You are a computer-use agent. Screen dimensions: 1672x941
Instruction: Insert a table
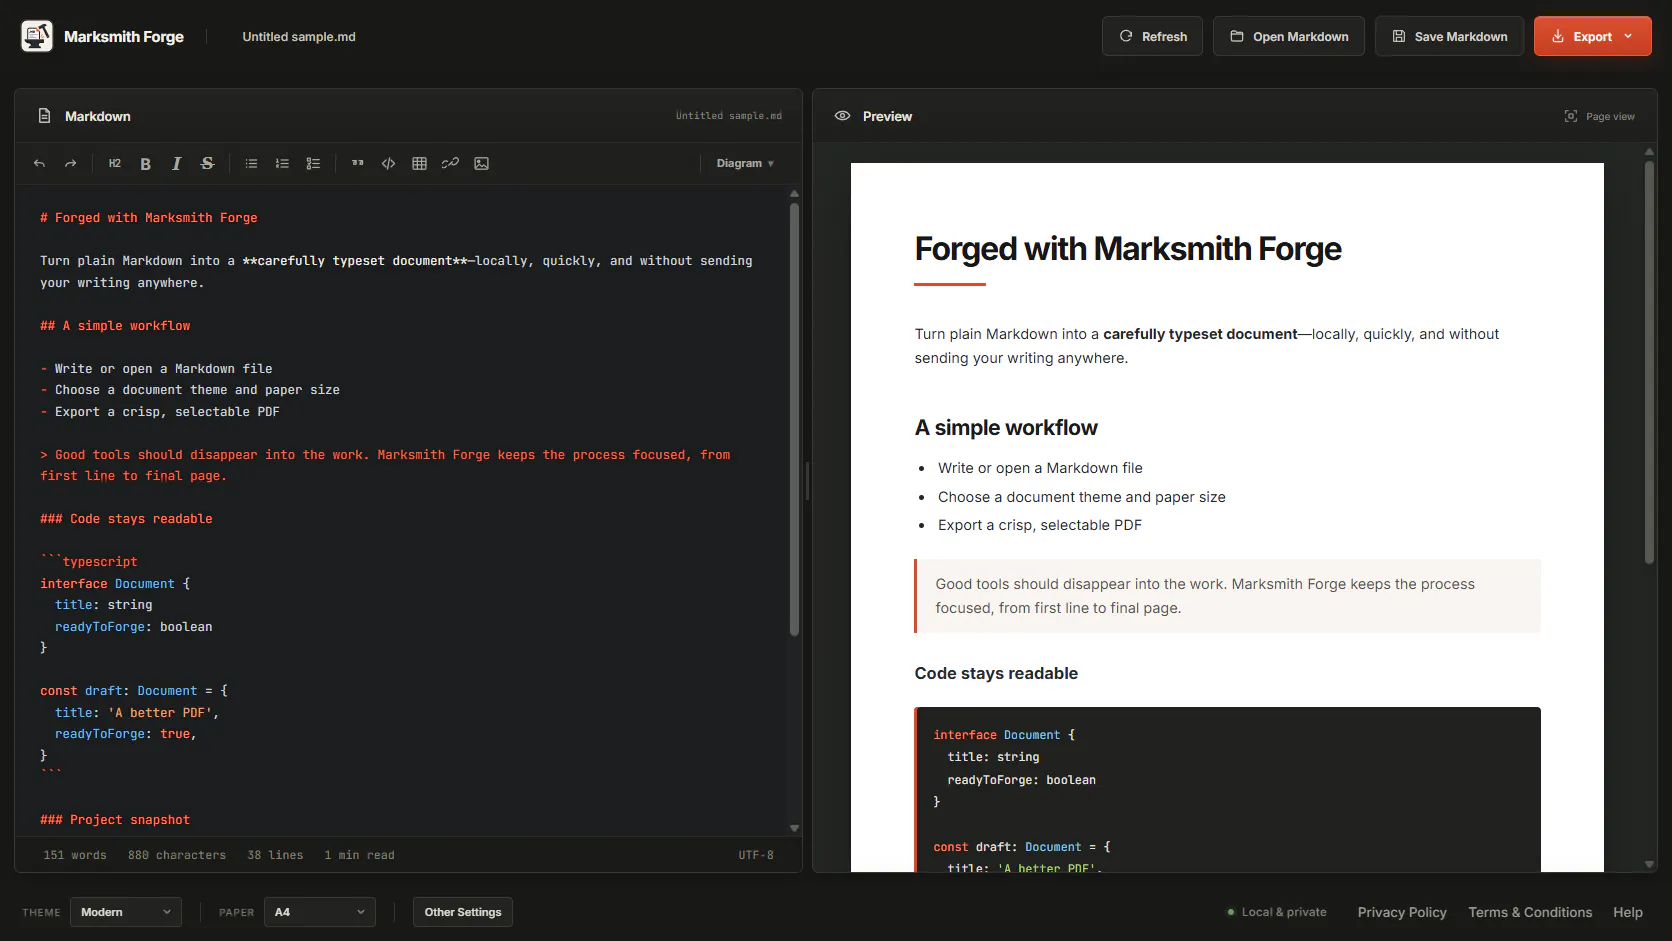point(420,163)
